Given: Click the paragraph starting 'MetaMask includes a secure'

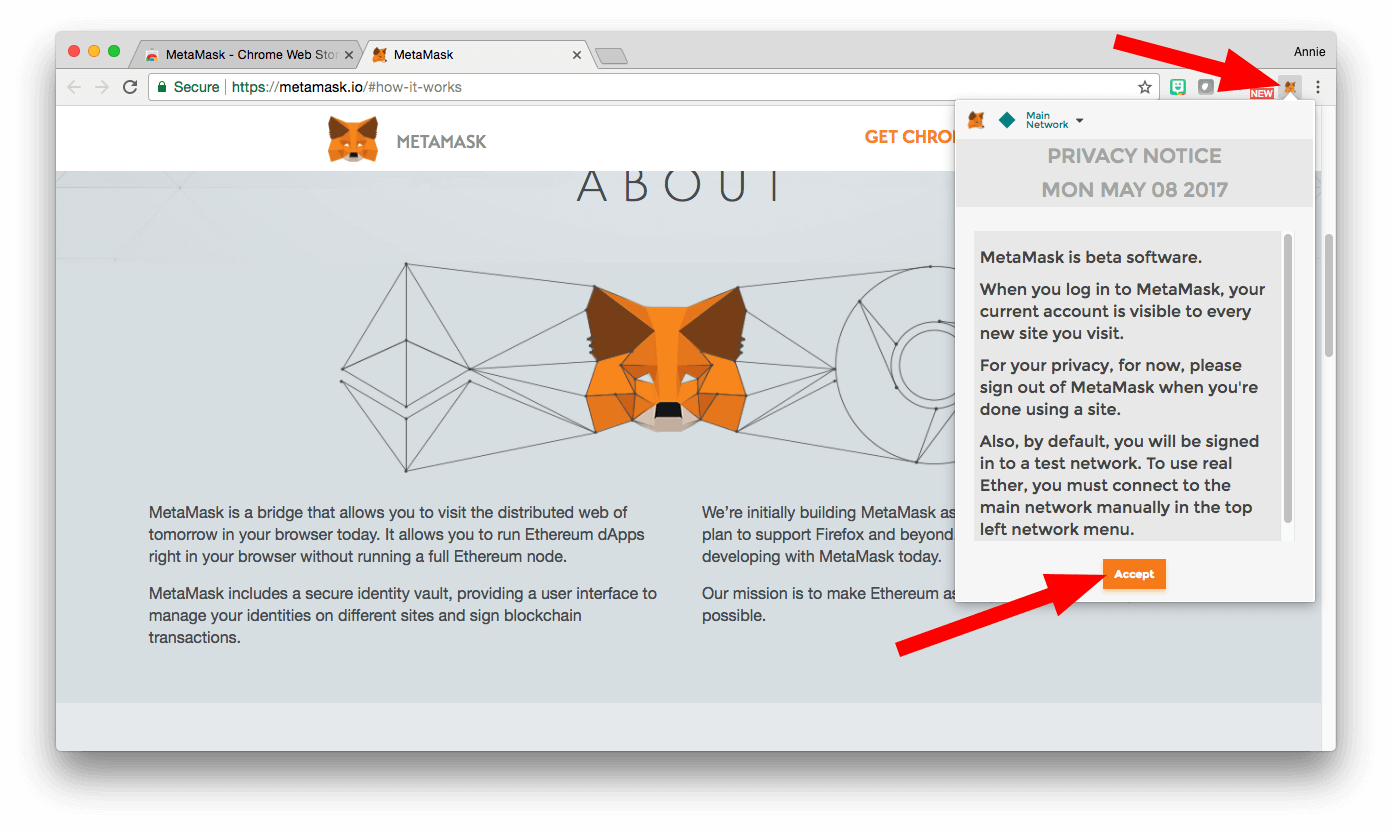Looking at the screenshot, I should click(403, 615).
